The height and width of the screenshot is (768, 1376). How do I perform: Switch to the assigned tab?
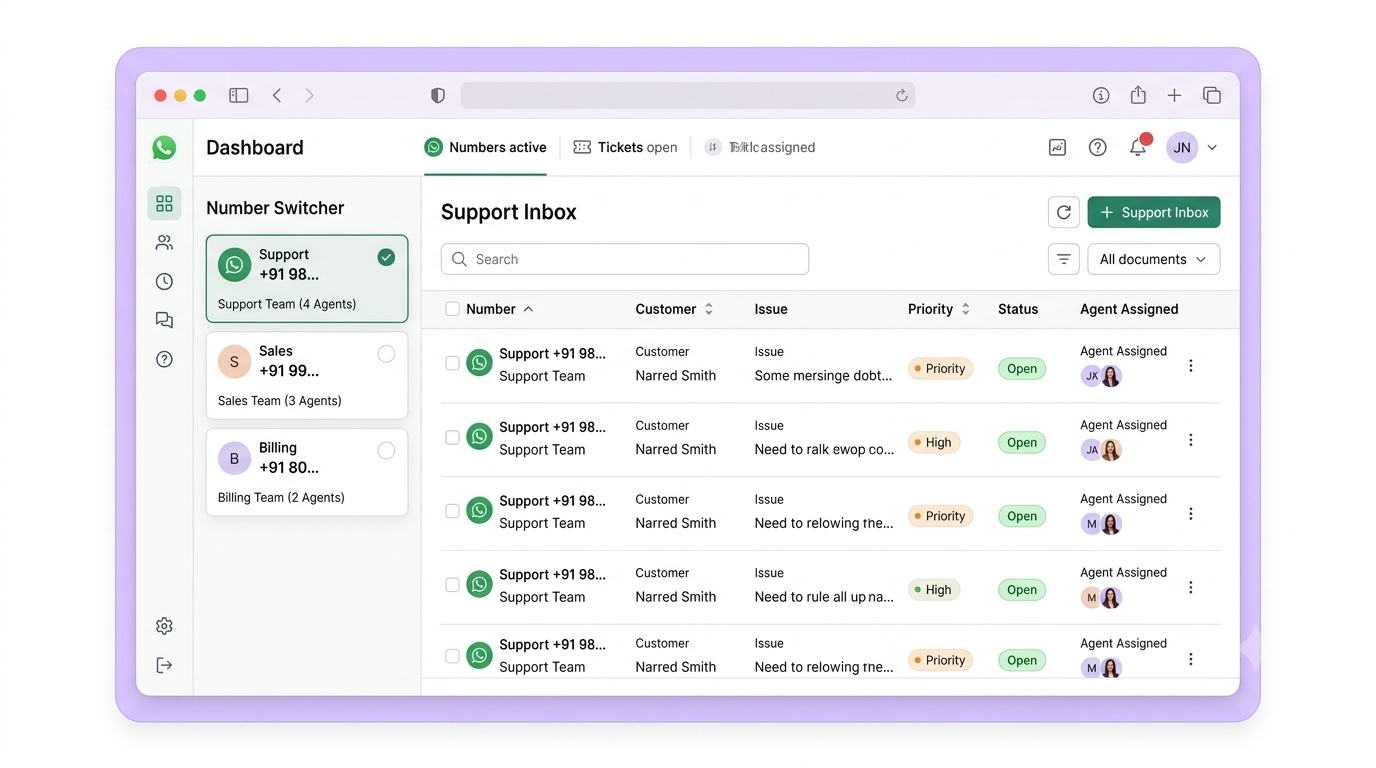tap(760, 147)
